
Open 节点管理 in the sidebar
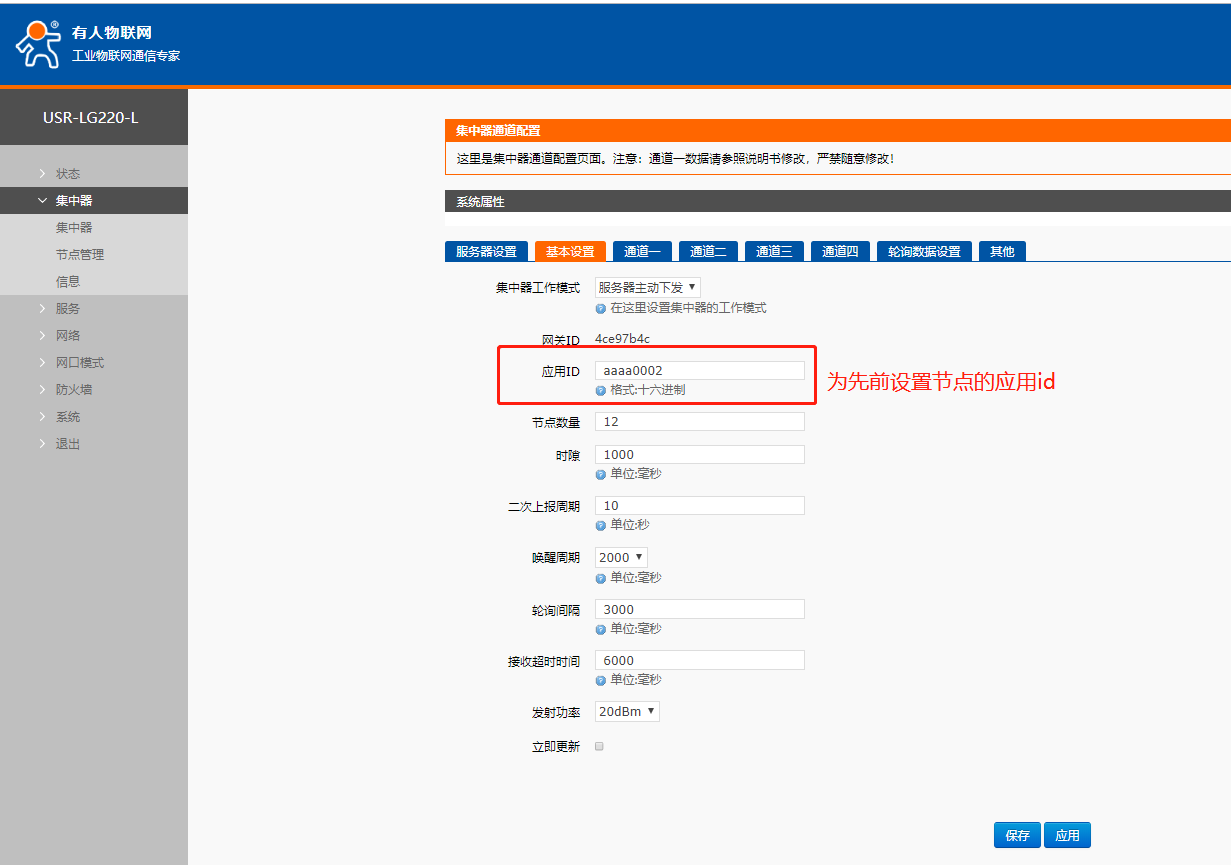[x=79, y=255]
